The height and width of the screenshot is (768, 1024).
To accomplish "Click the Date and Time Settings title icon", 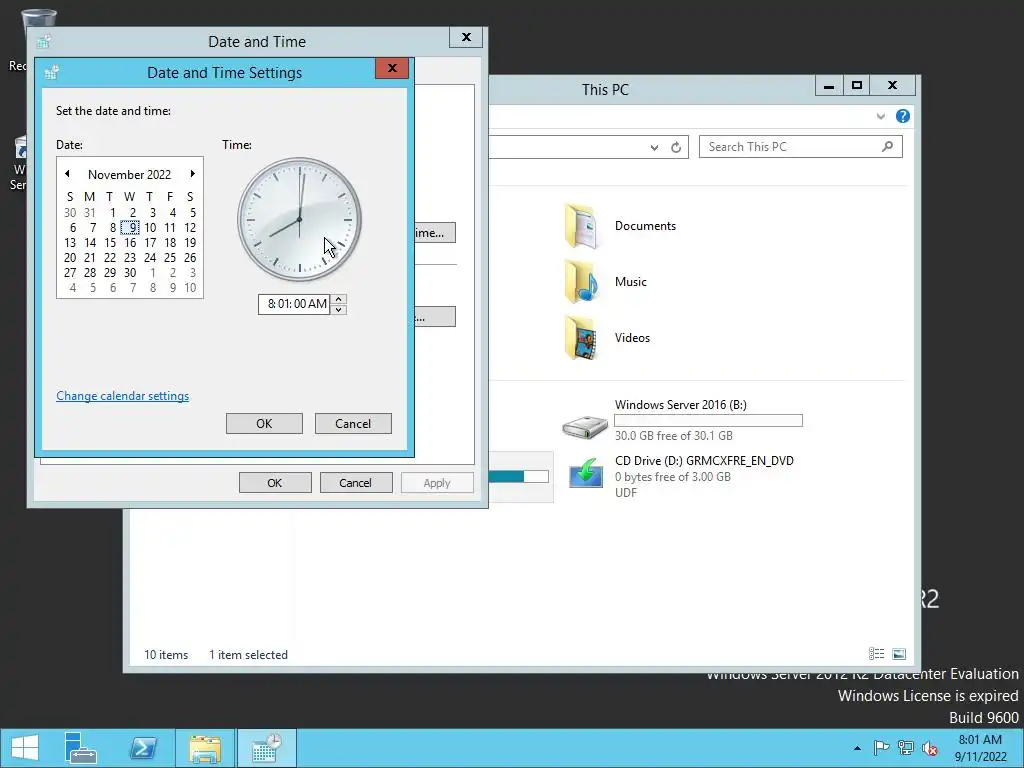I will (x=52, y=72).
